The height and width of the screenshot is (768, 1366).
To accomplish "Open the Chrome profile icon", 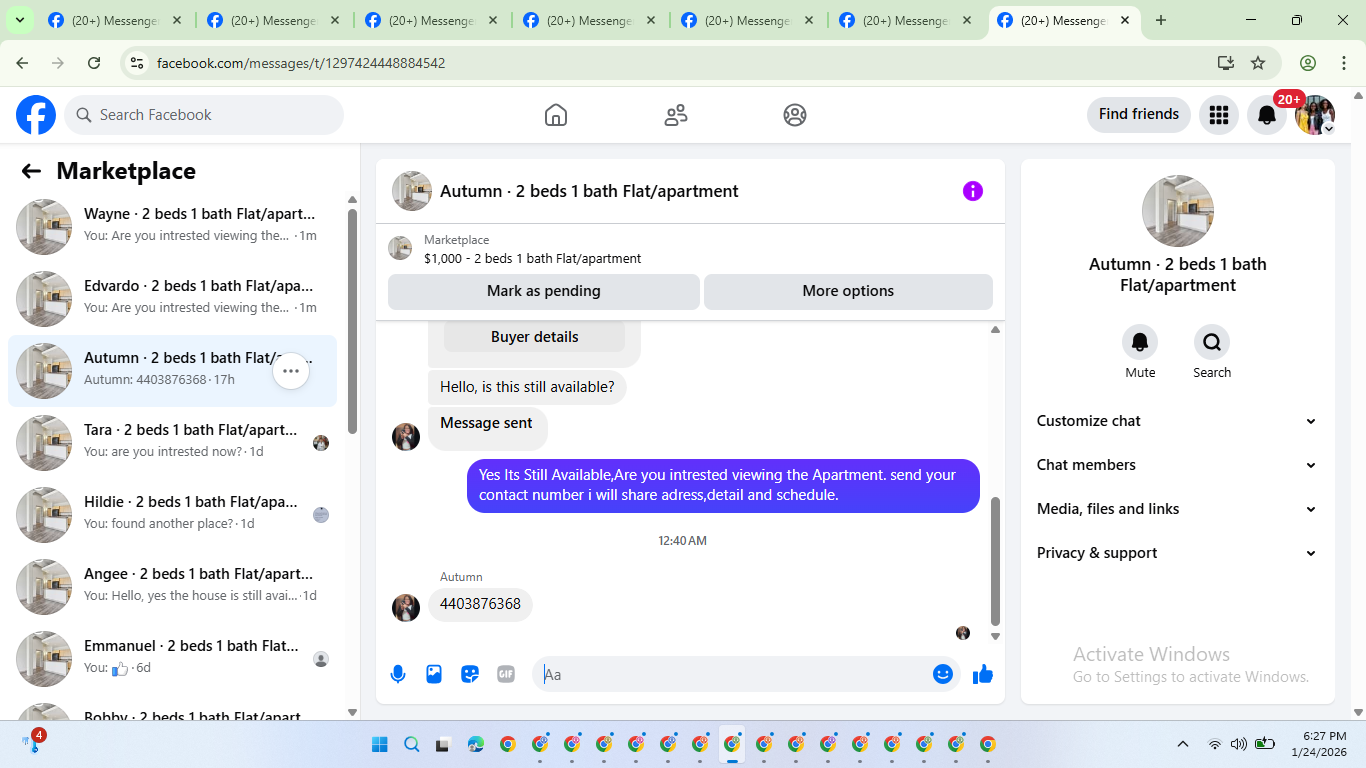I will pyautogui.click(x=1308, y=63).
